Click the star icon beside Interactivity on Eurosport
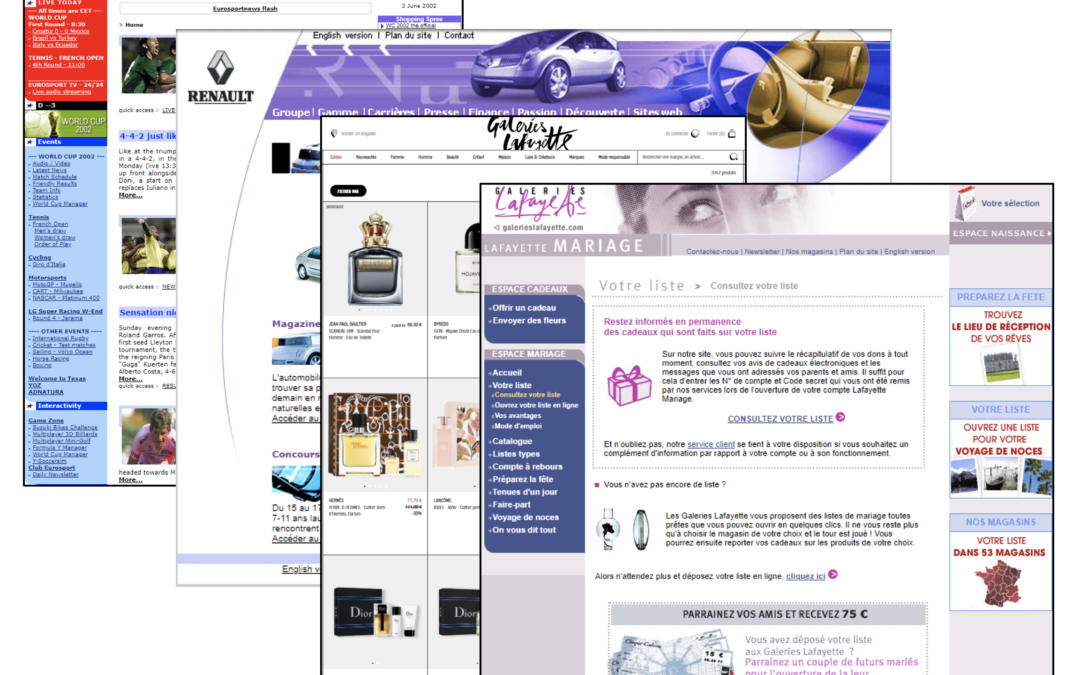The image size is (1080, 675). tap(30, 406)
